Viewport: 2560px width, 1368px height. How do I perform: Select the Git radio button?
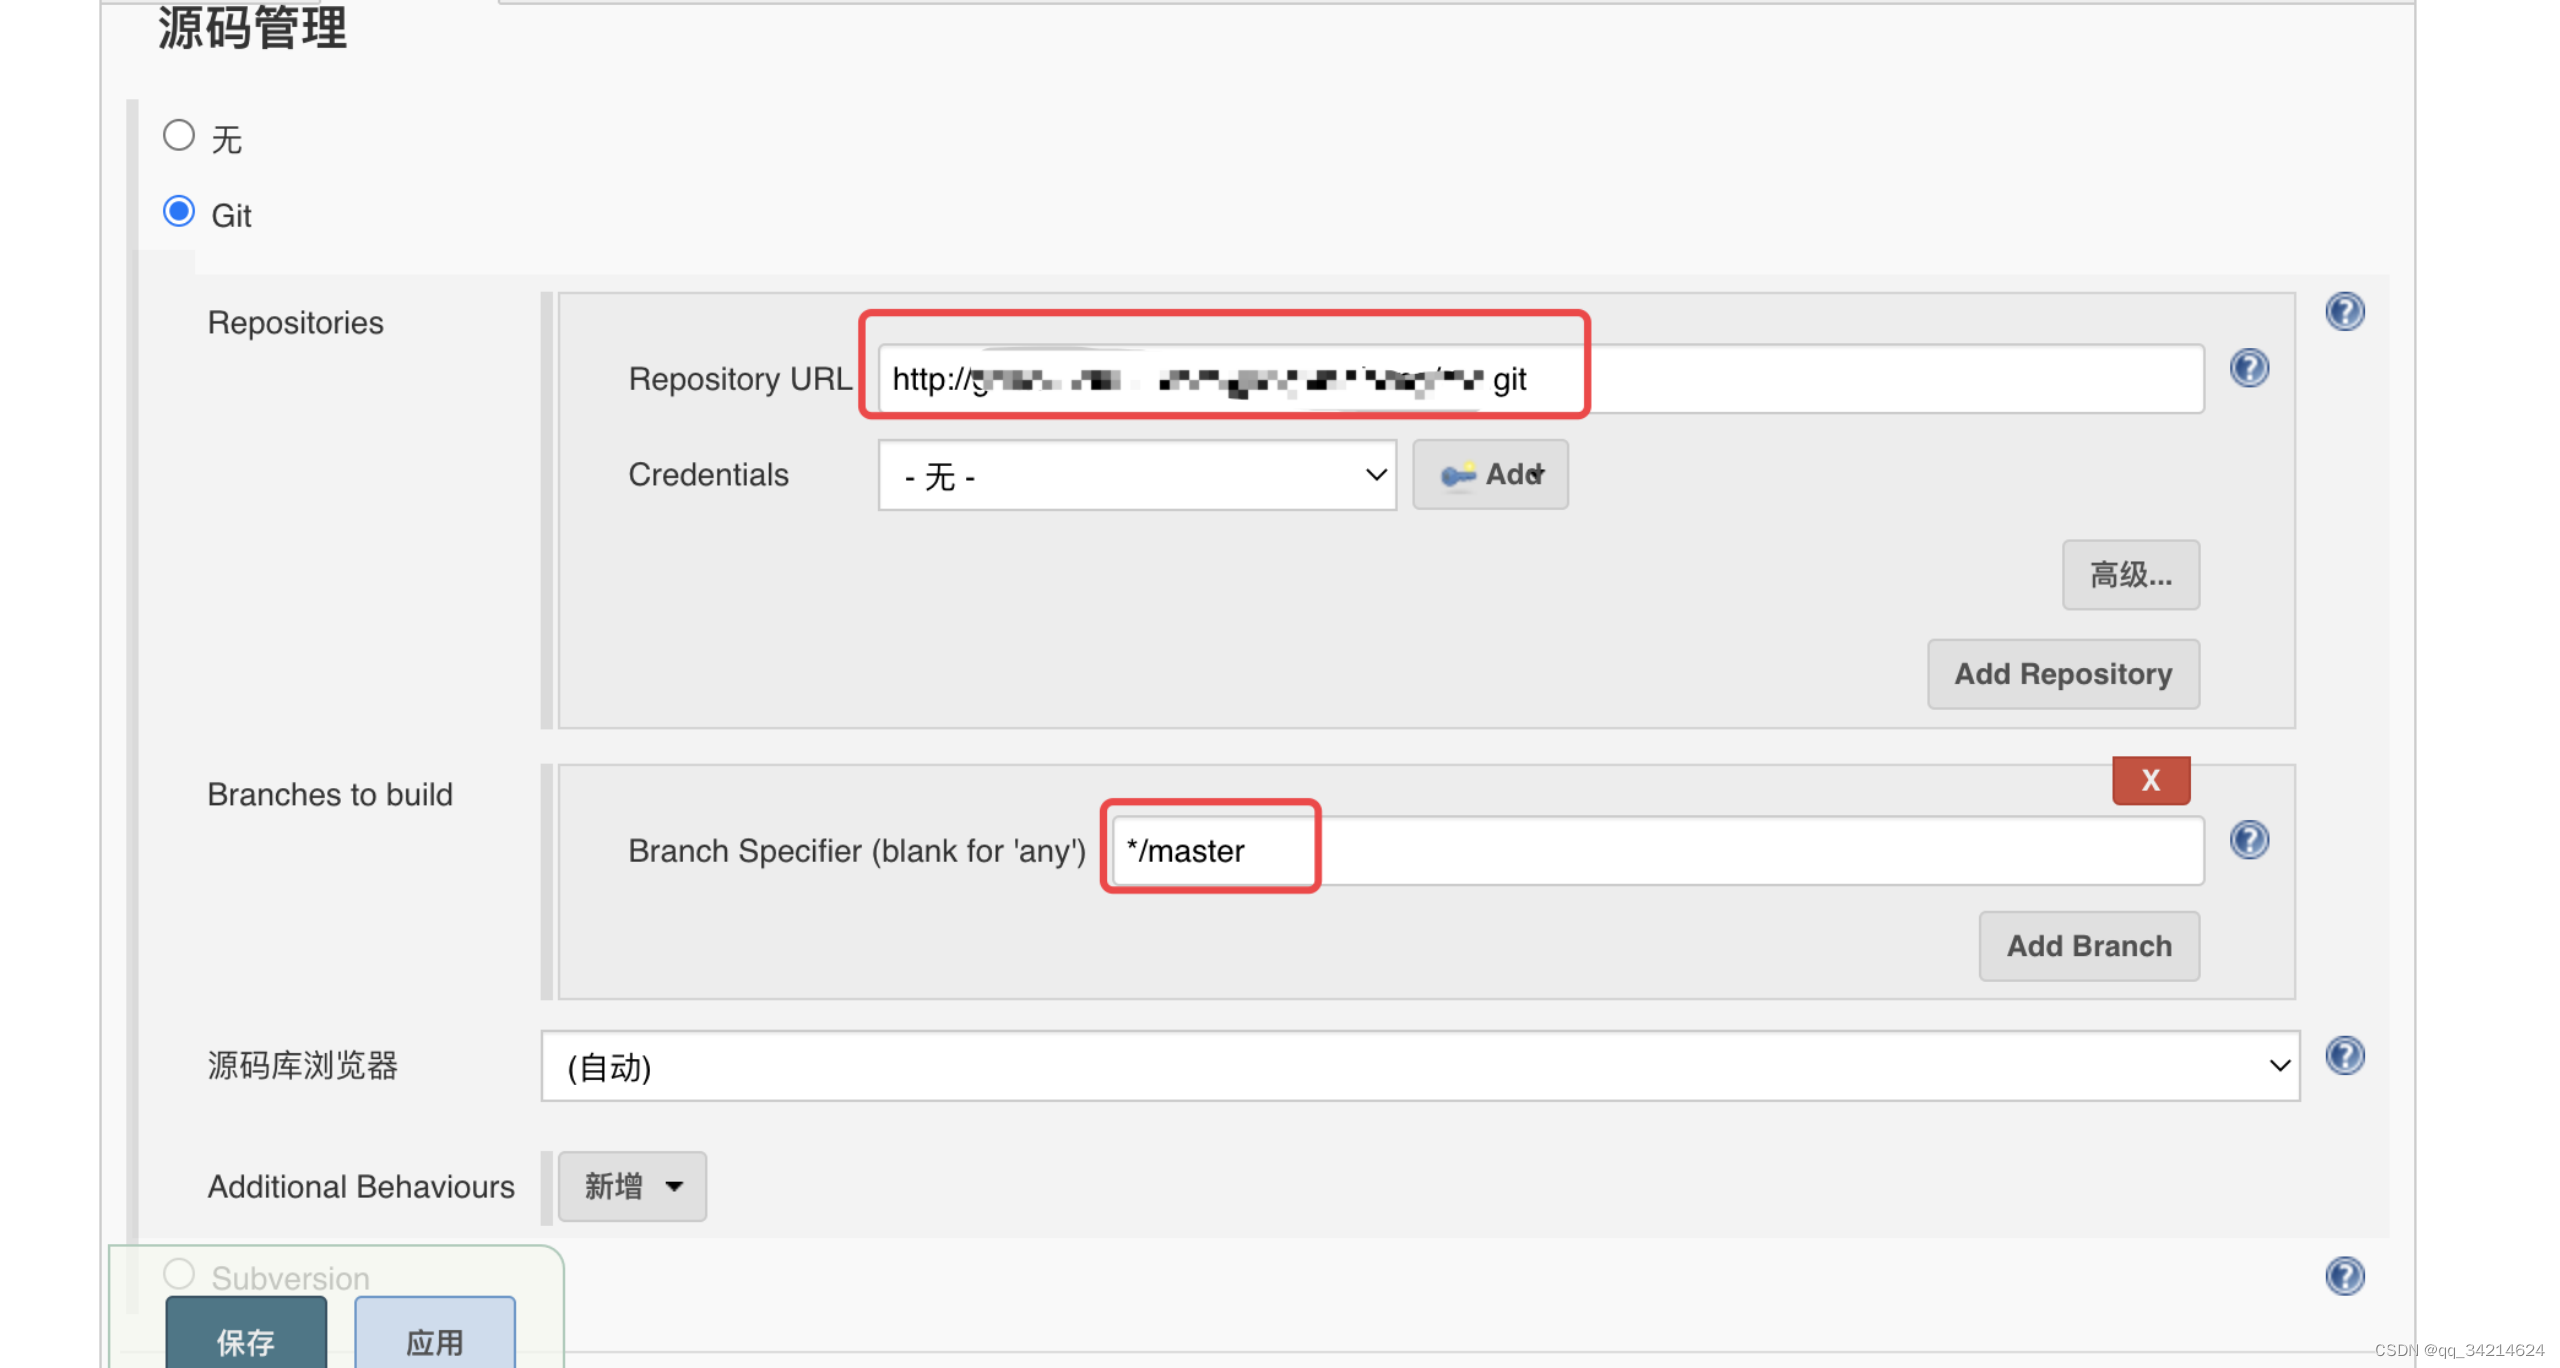[x=179, y=212]
